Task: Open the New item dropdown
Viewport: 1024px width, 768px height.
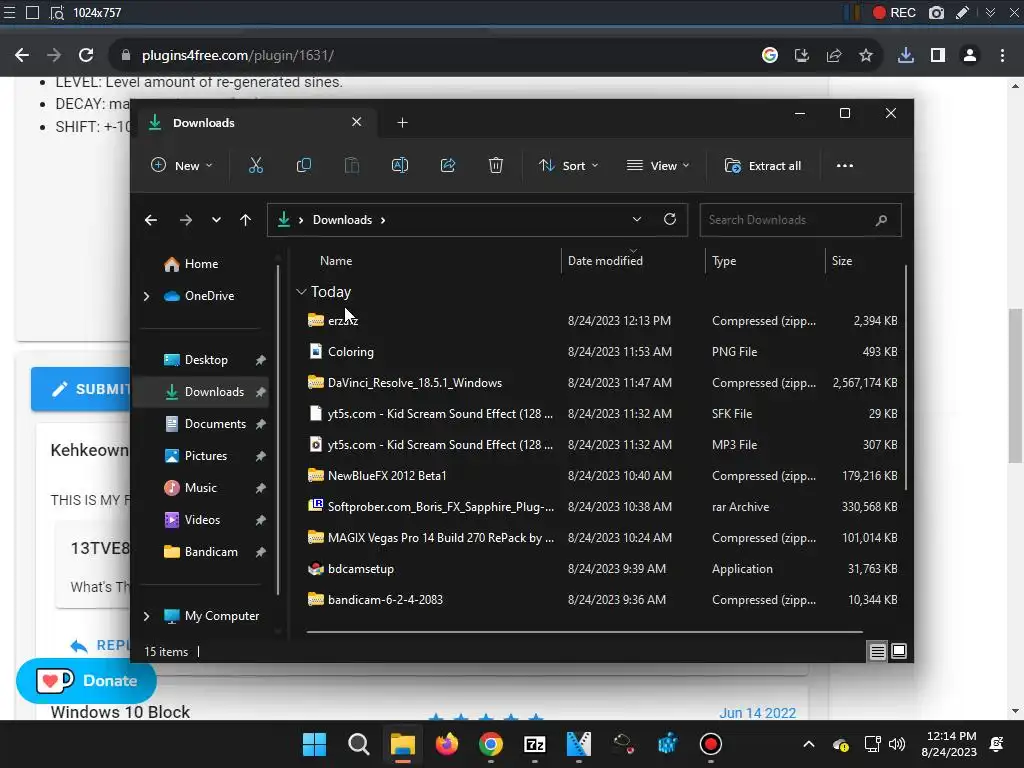Action: tap(182, 166)
